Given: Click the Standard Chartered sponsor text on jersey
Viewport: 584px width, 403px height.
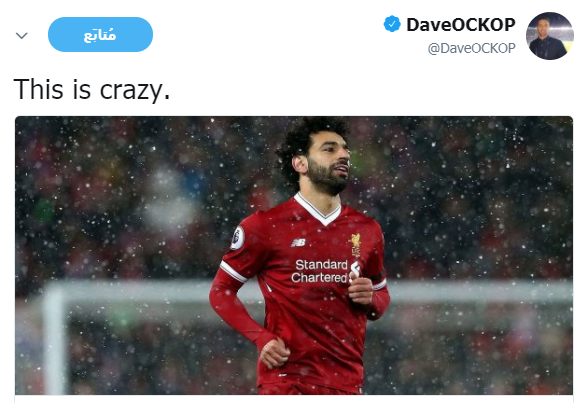Looking at the screenshot, I should pyautogui.click(x=320, y=271).
